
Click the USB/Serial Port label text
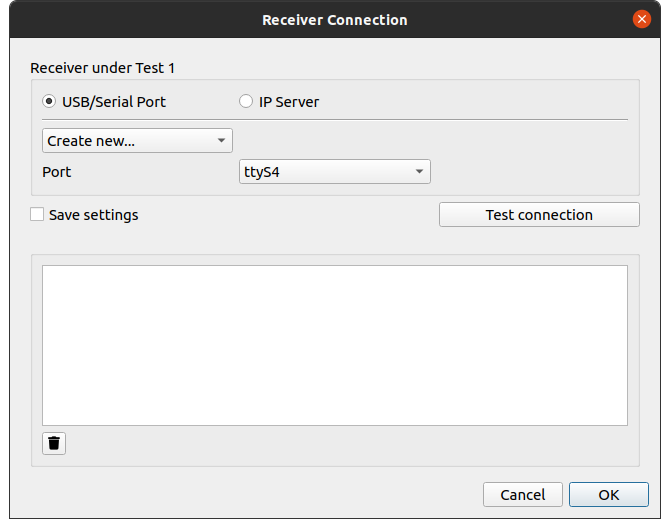(x=114, y=102)
